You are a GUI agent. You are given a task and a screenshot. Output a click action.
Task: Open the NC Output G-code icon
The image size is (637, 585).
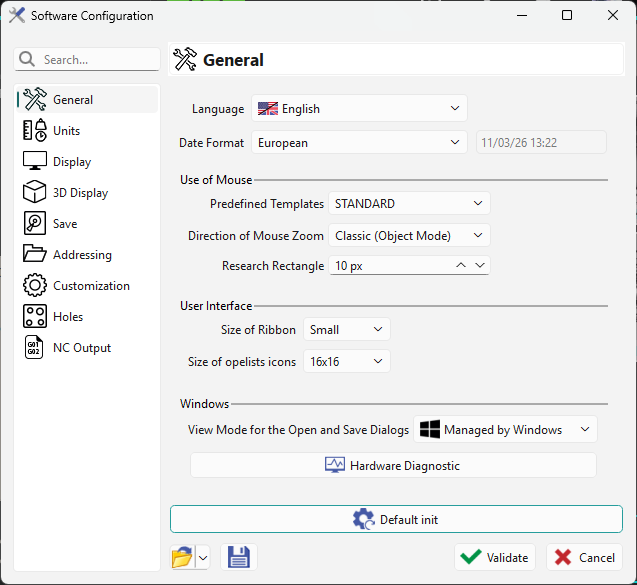(35, 347)
